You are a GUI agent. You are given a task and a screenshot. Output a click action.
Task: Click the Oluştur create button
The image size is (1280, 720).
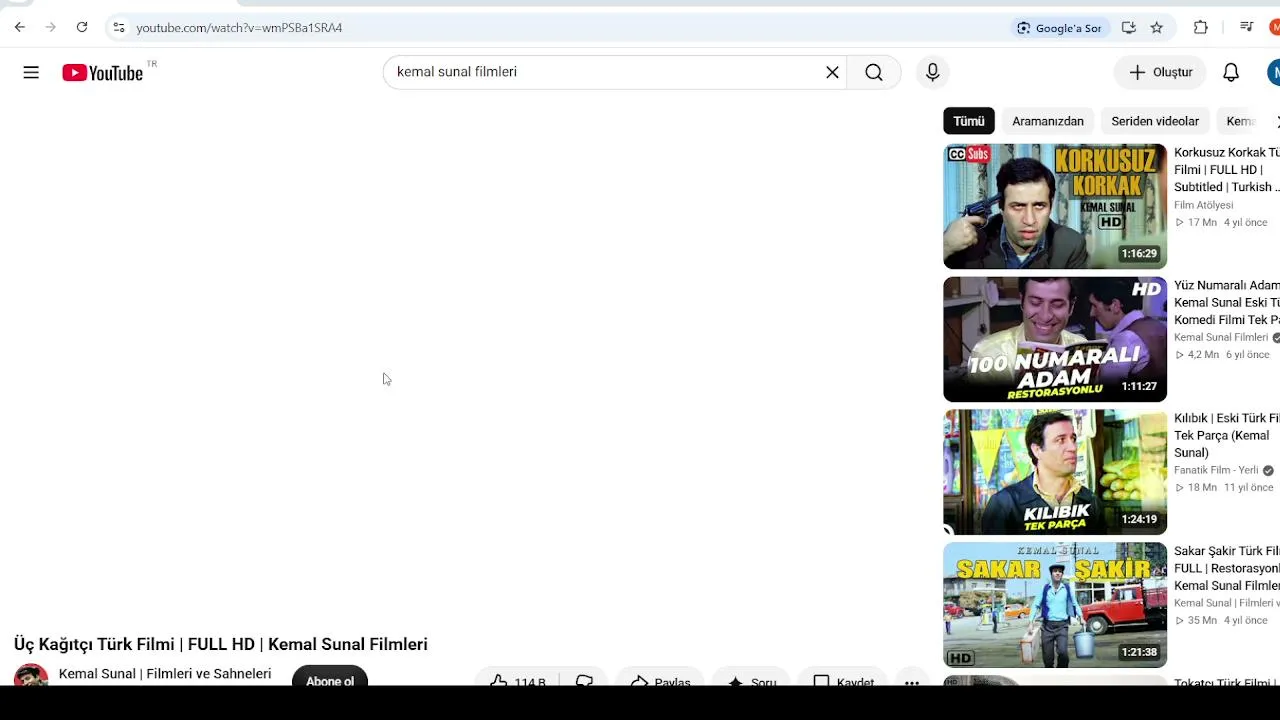coord(1160,72)
